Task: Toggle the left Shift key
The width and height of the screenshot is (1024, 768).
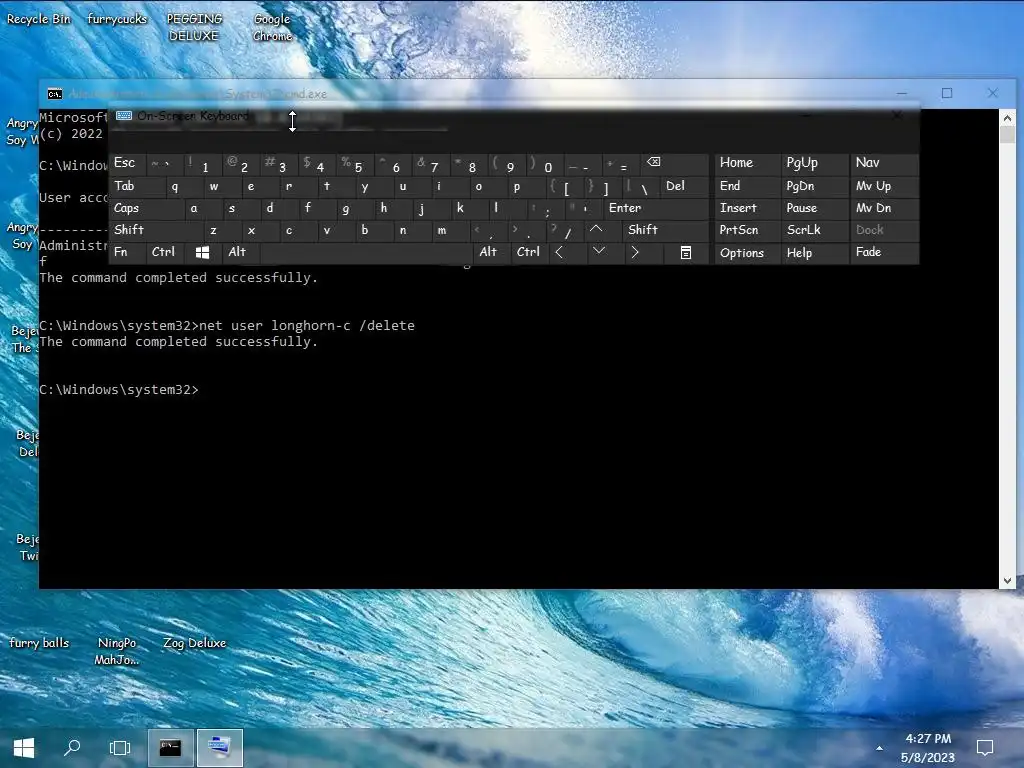Action: coord(155,230)
